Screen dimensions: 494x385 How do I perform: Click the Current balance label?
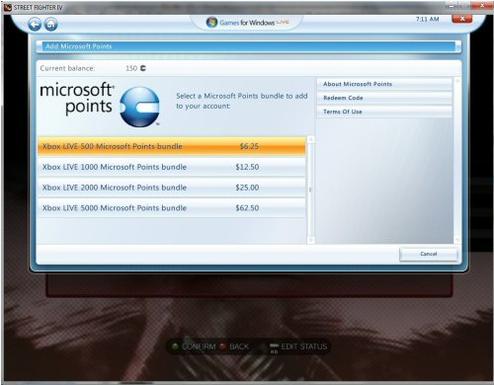(68, 68)
